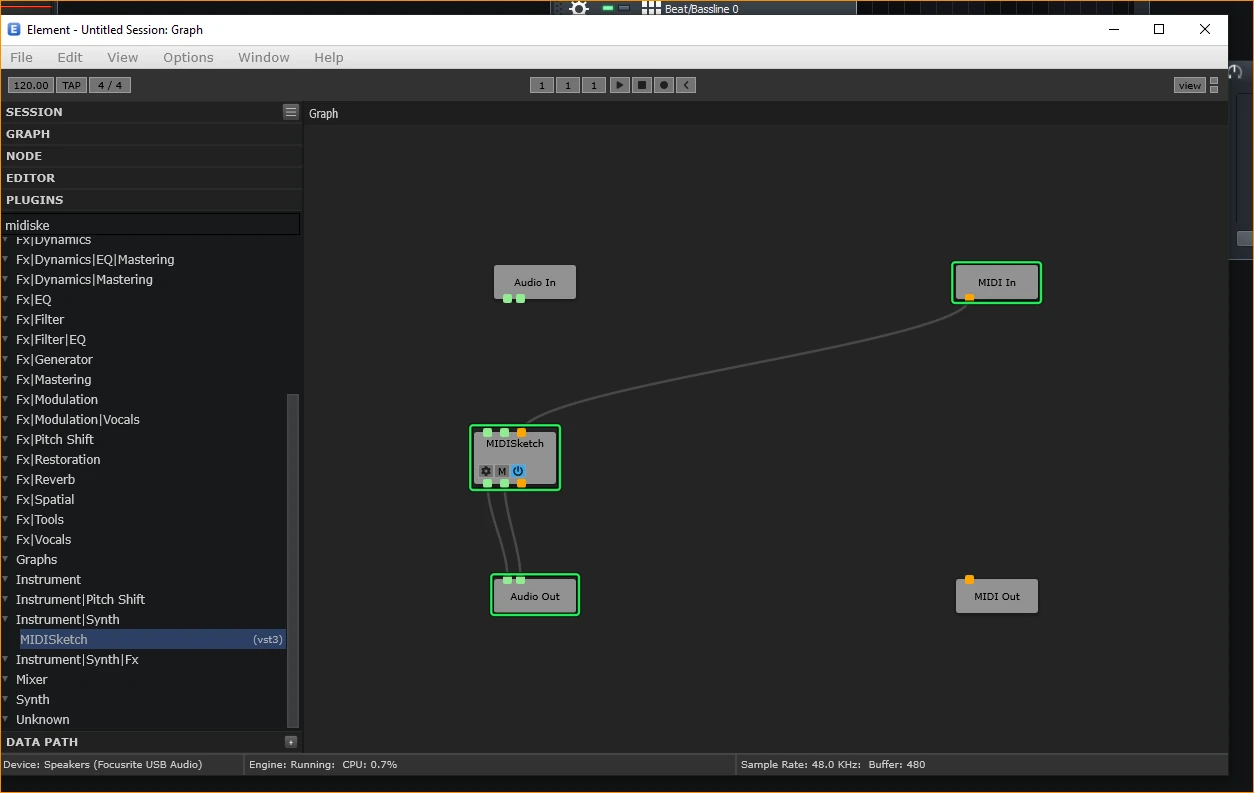This screenshot has height=793, width=1254.
Task: Open MIDISketch node settings gear icon
Action: pos(486,471)
